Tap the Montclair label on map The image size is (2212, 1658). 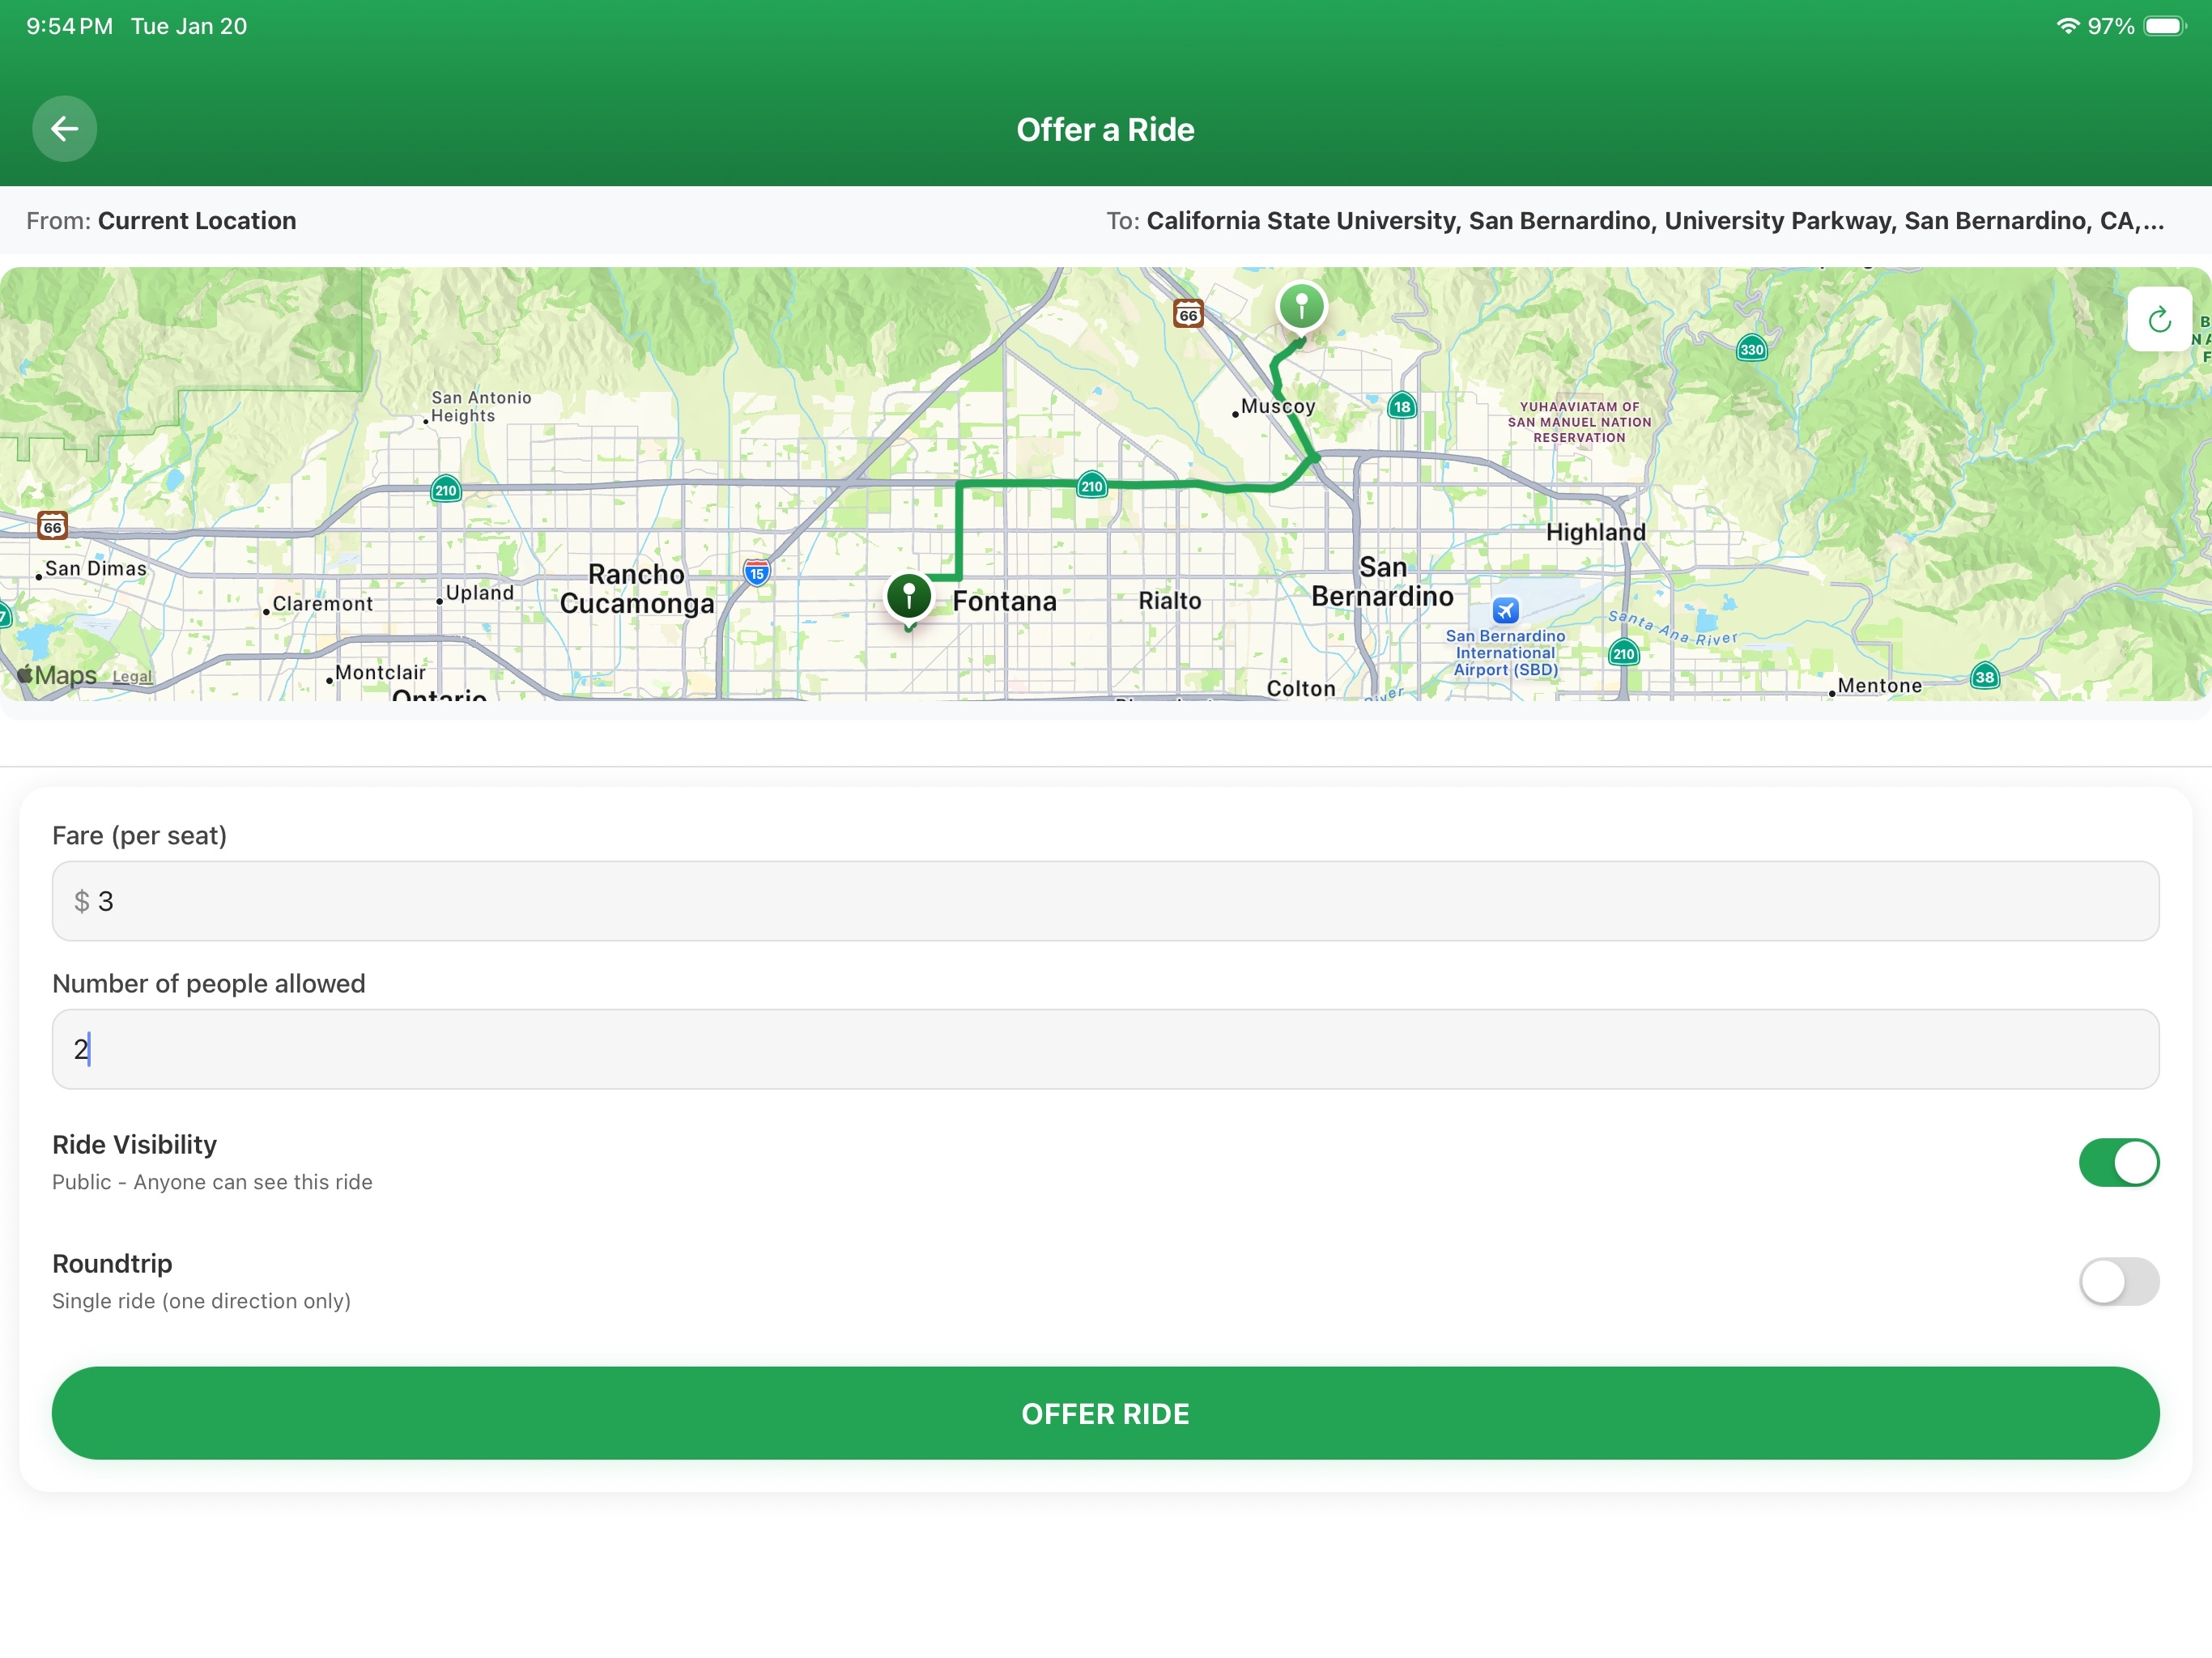(x=380, y=673)
